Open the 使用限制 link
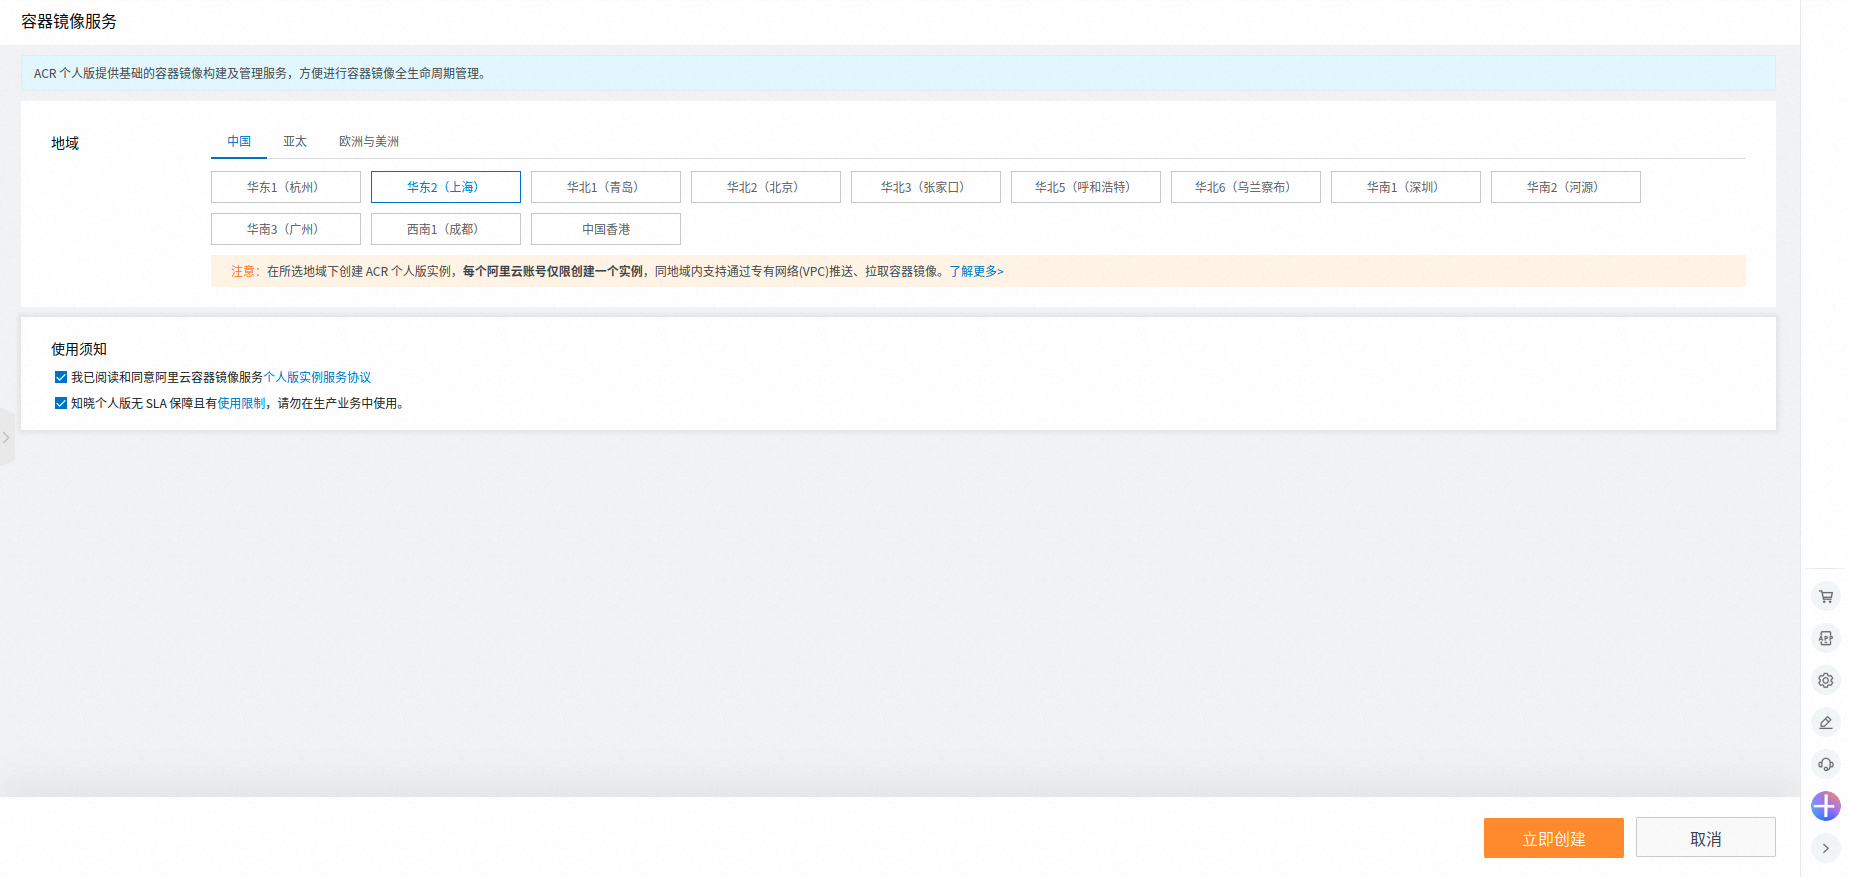 [241, 403]
